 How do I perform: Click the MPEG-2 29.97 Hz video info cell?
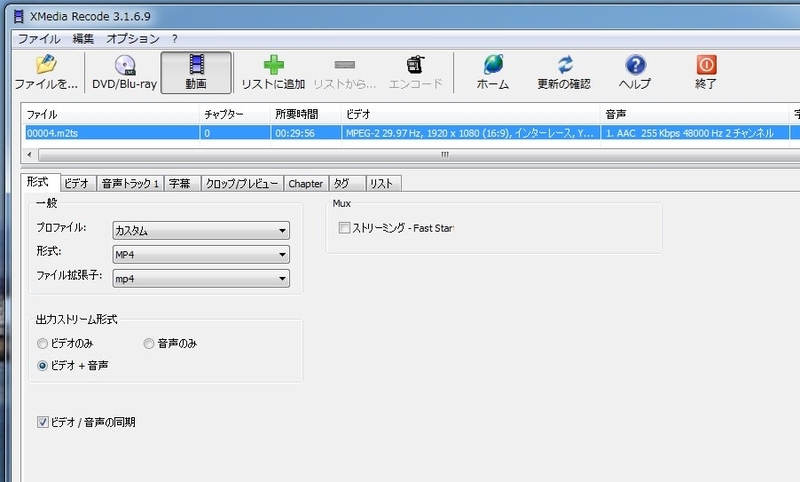469,134
